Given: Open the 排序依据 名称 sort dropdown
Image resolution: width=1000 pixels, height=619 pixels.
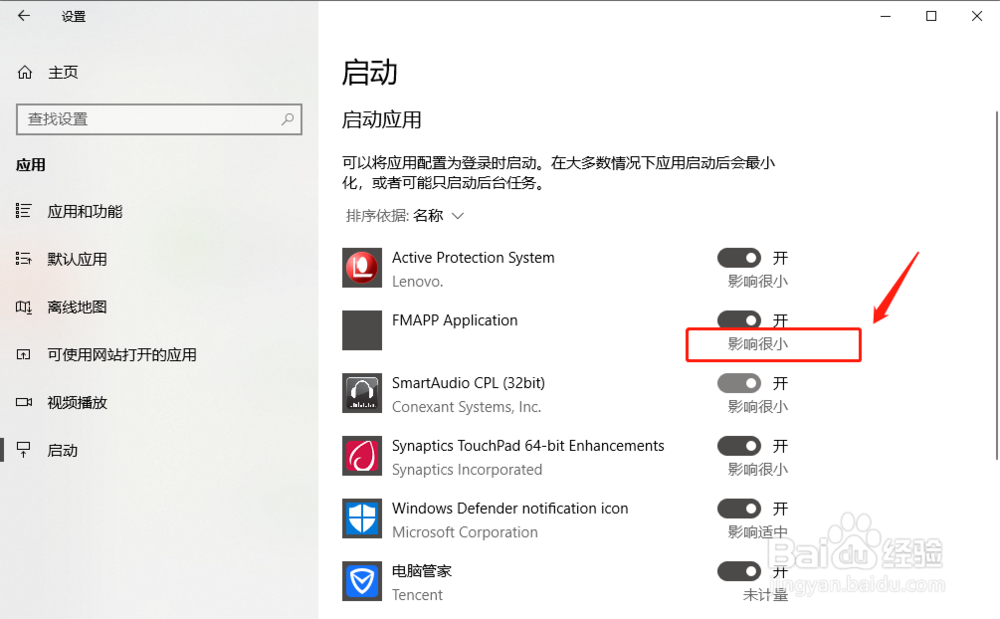Looking at the screenshot, I should [x=437, y=215].
